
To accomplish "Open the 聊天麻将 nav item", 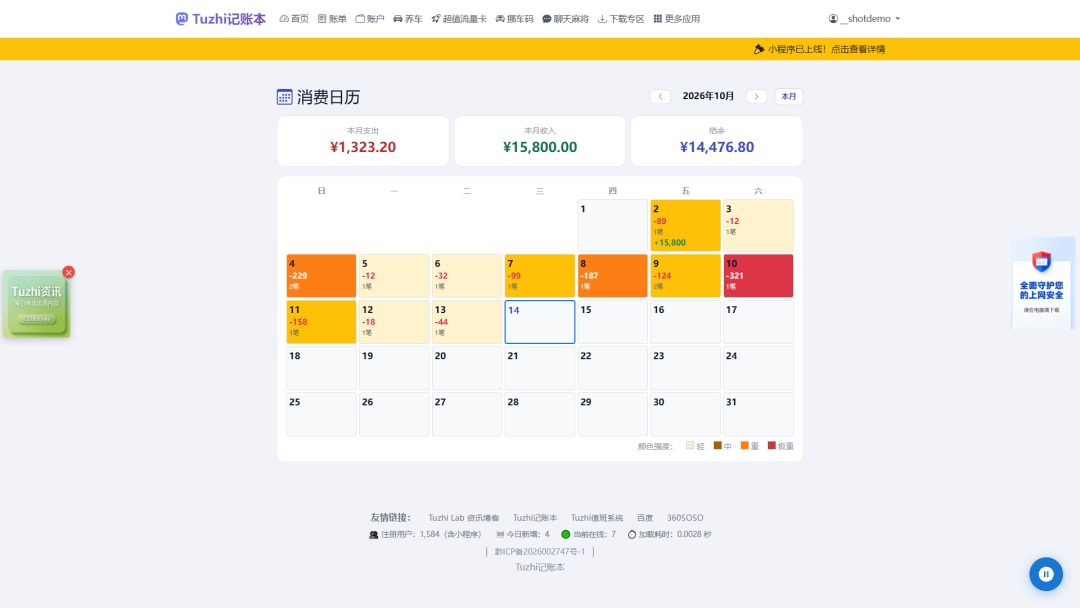I will (565, 19).
